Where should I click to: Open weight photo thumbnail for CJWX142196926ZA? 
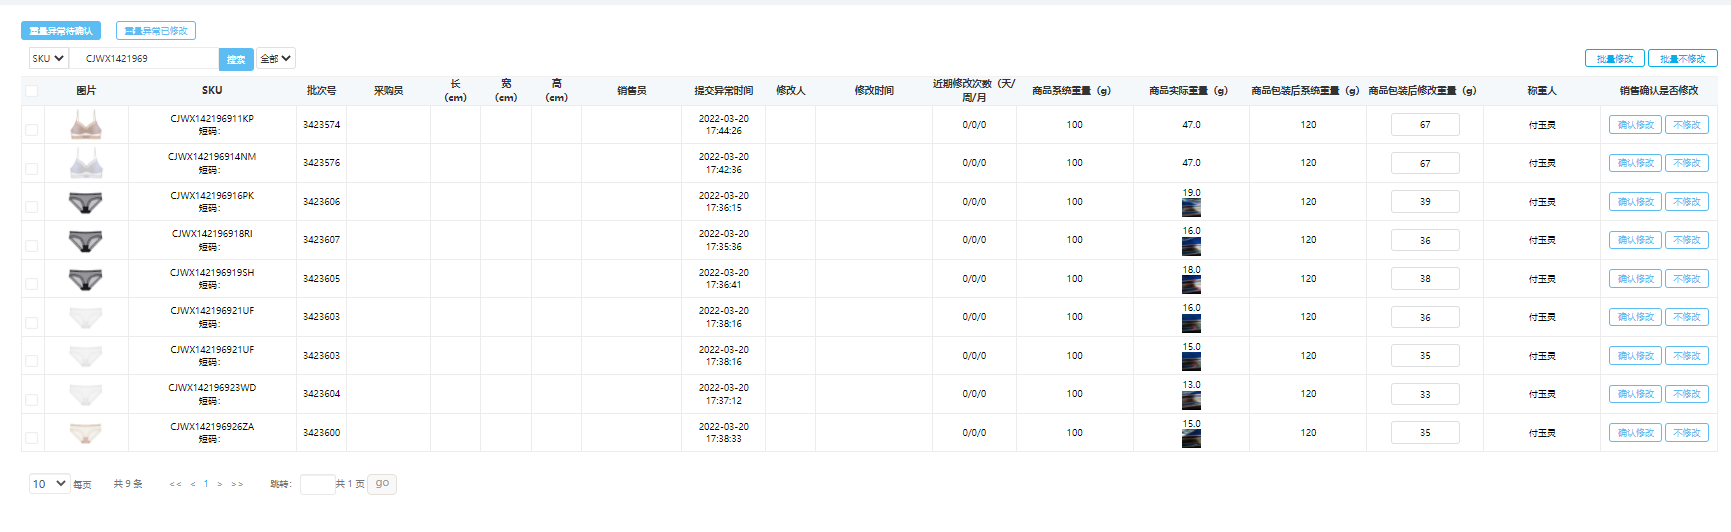tap(1191, 439)
